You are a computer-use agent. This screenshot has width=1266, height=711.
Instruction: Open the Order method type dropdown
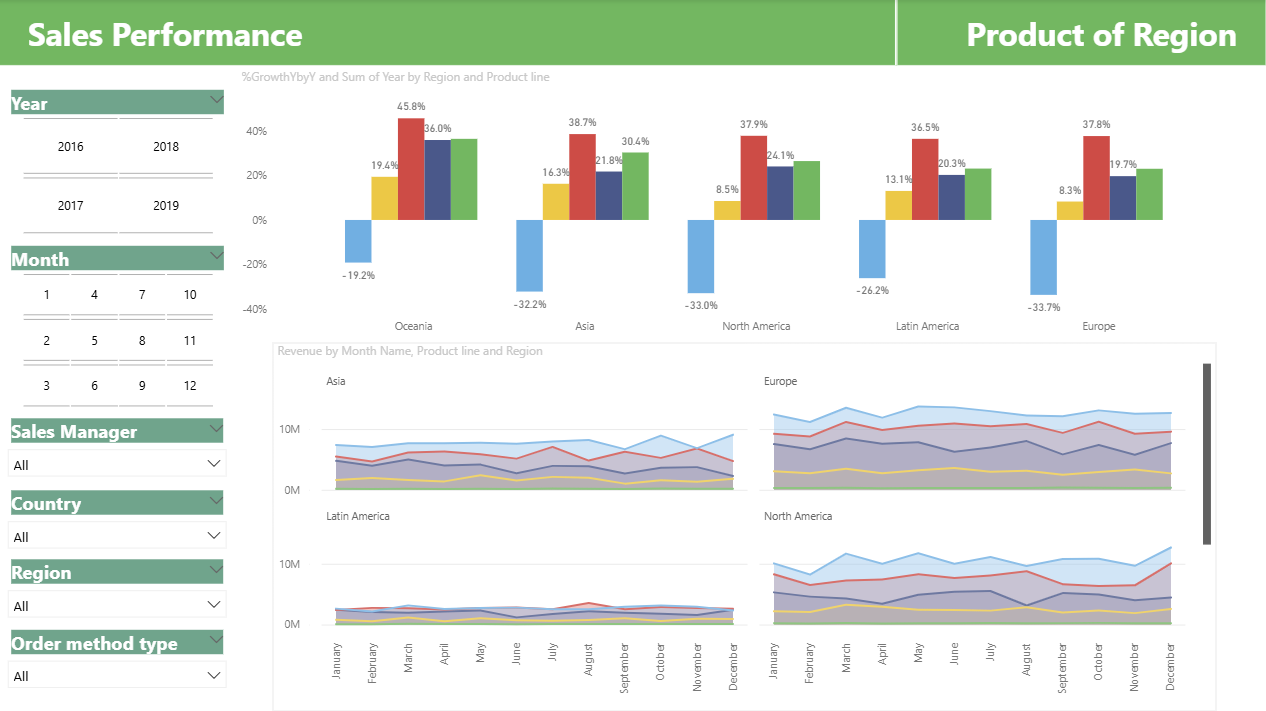[117, 676]
